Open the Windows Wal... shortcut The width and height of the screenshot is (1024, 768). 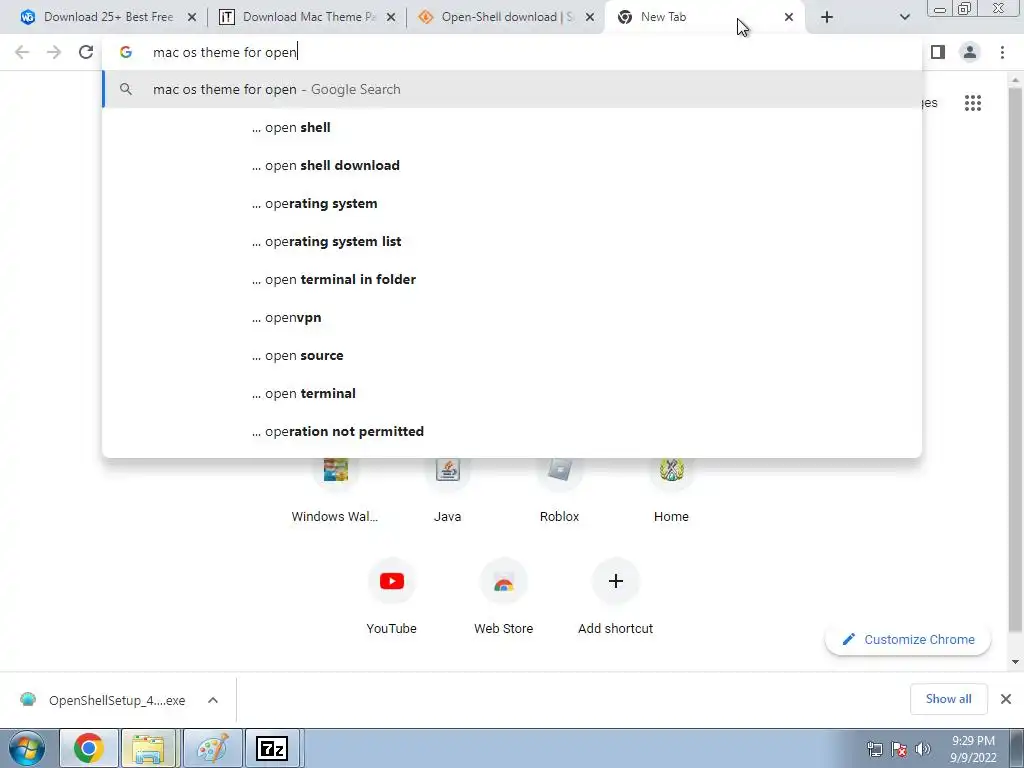click(335, 488)
